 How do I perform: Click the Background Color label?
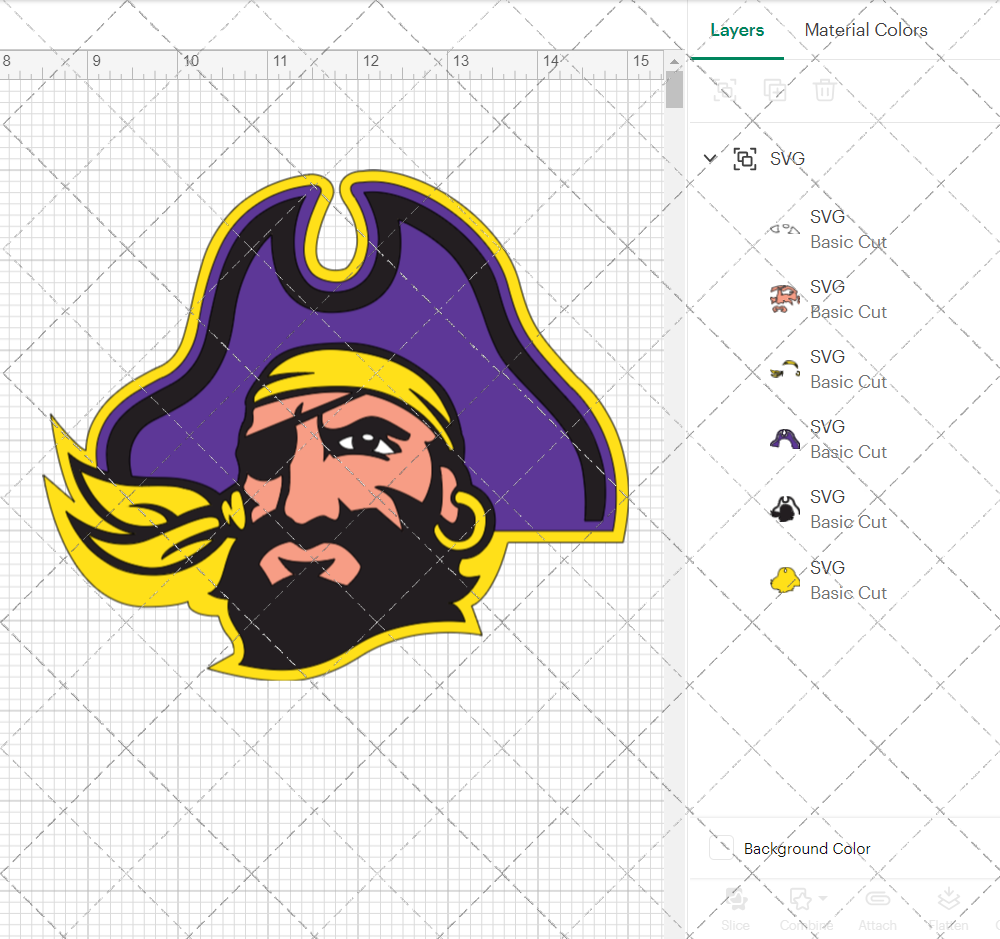click(807, 848)
